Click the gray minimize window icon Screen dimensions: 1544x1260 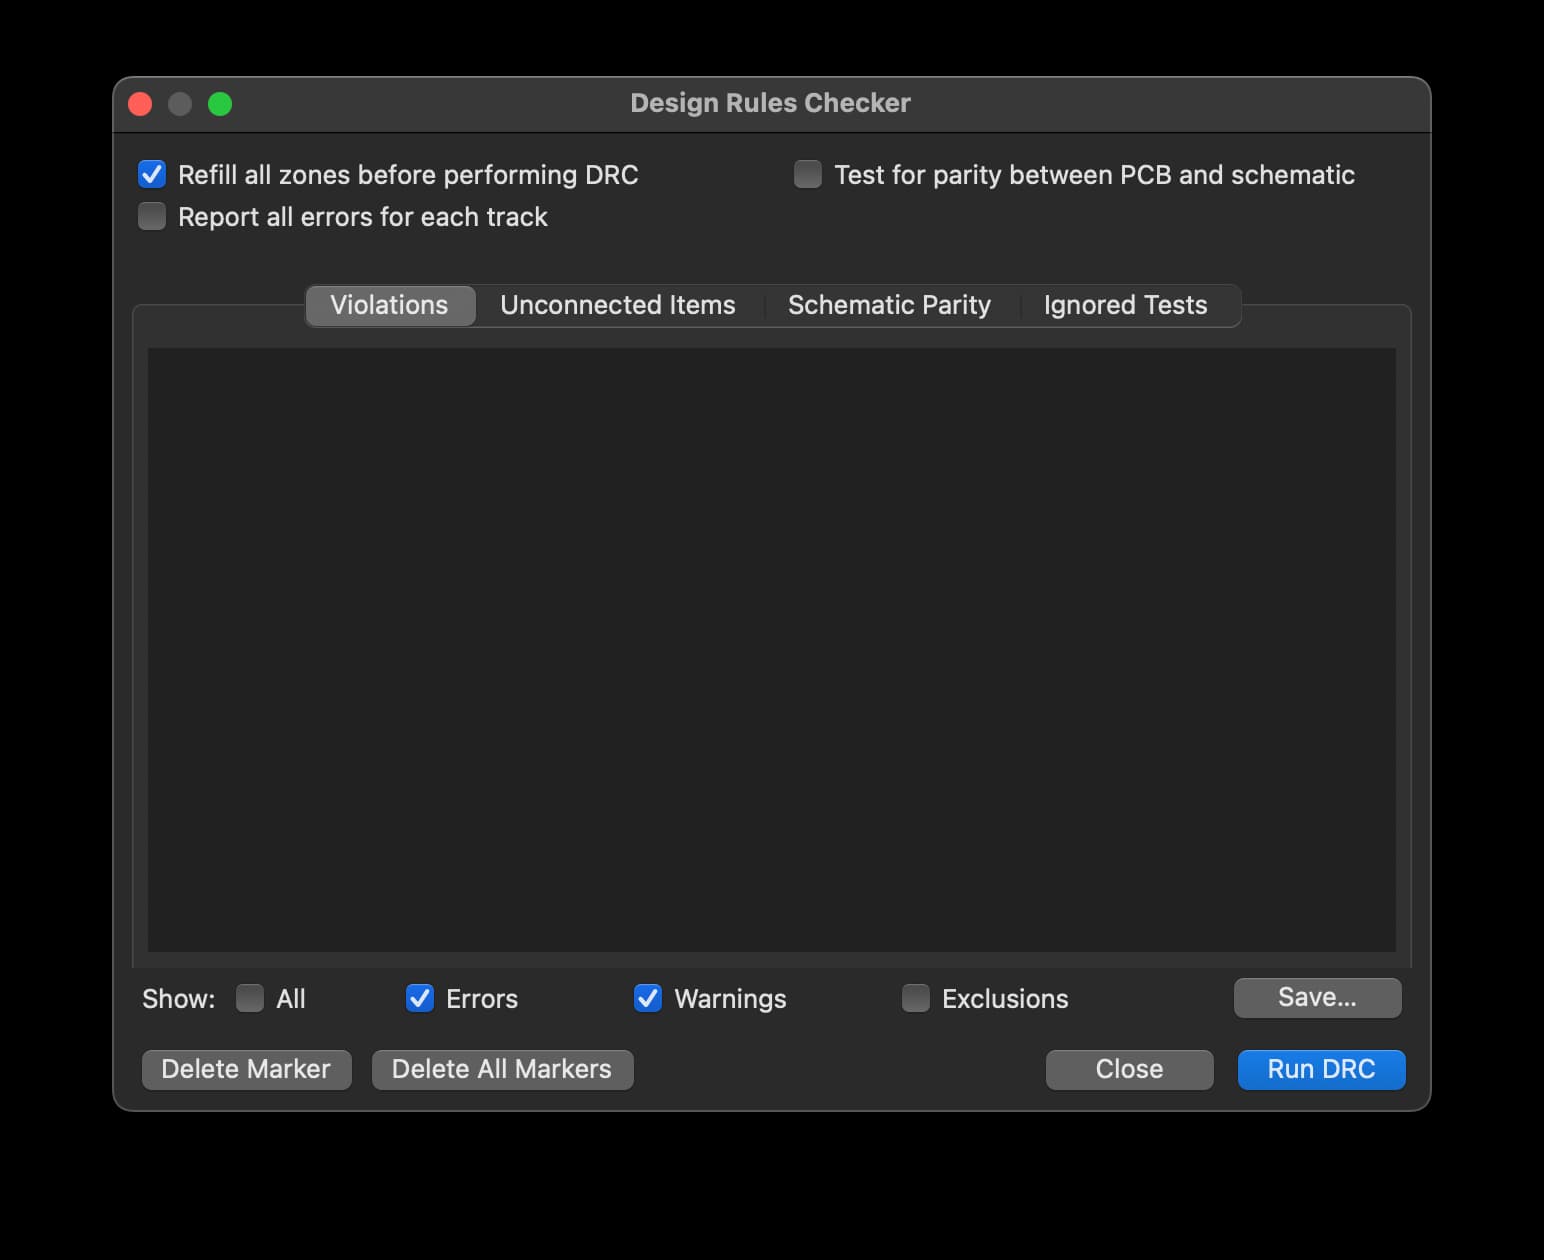click(x=180, y=104)
